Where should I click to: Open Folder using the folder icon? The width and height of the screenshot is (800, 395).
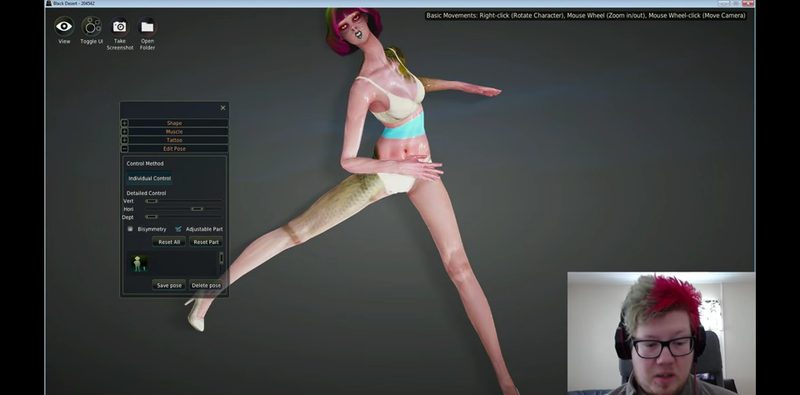tap(147, 26)
